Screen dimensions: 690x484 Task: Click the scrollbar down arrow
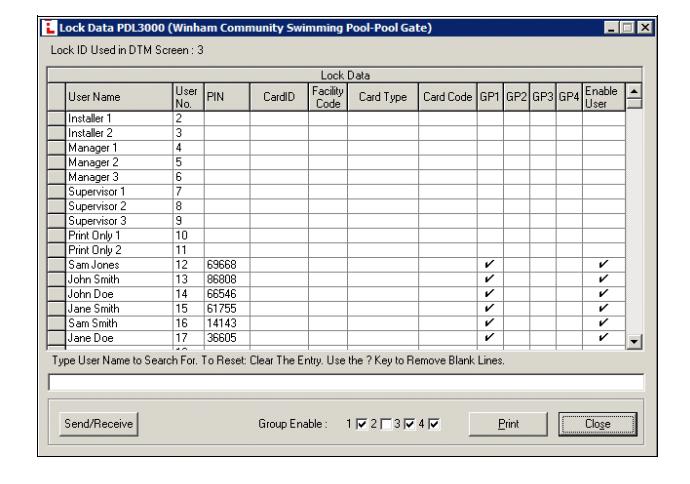(634, 341)
